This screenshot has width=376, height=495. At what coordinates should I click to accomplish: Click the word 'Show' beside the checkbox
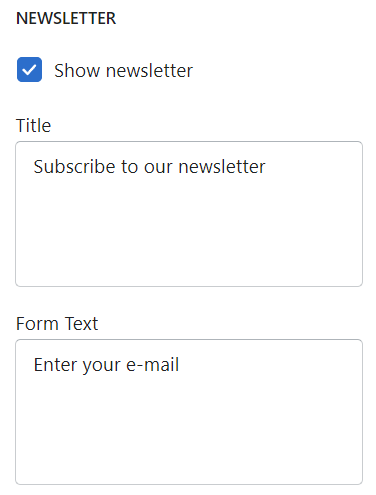pos(77,70)
